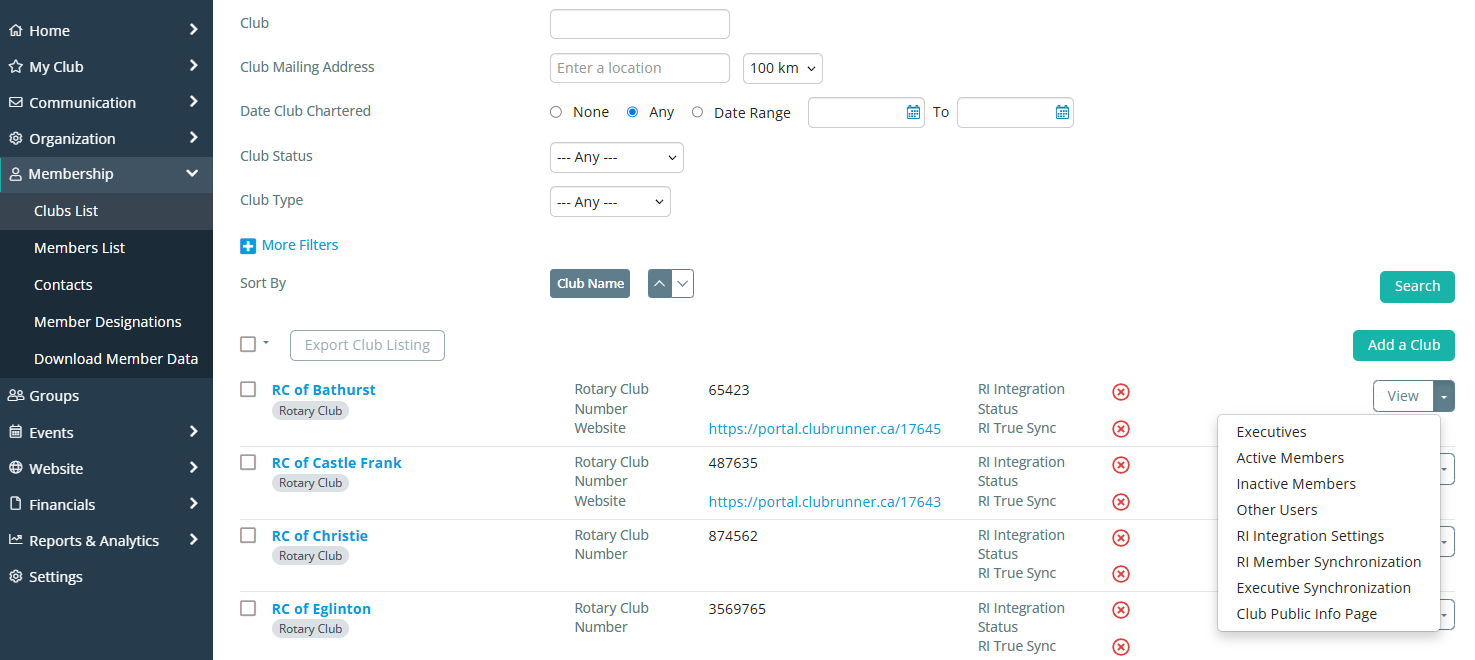Open the portal.clubrunner.ca/17645 website link
The image size is (1475, 660).
click(825, 429)
